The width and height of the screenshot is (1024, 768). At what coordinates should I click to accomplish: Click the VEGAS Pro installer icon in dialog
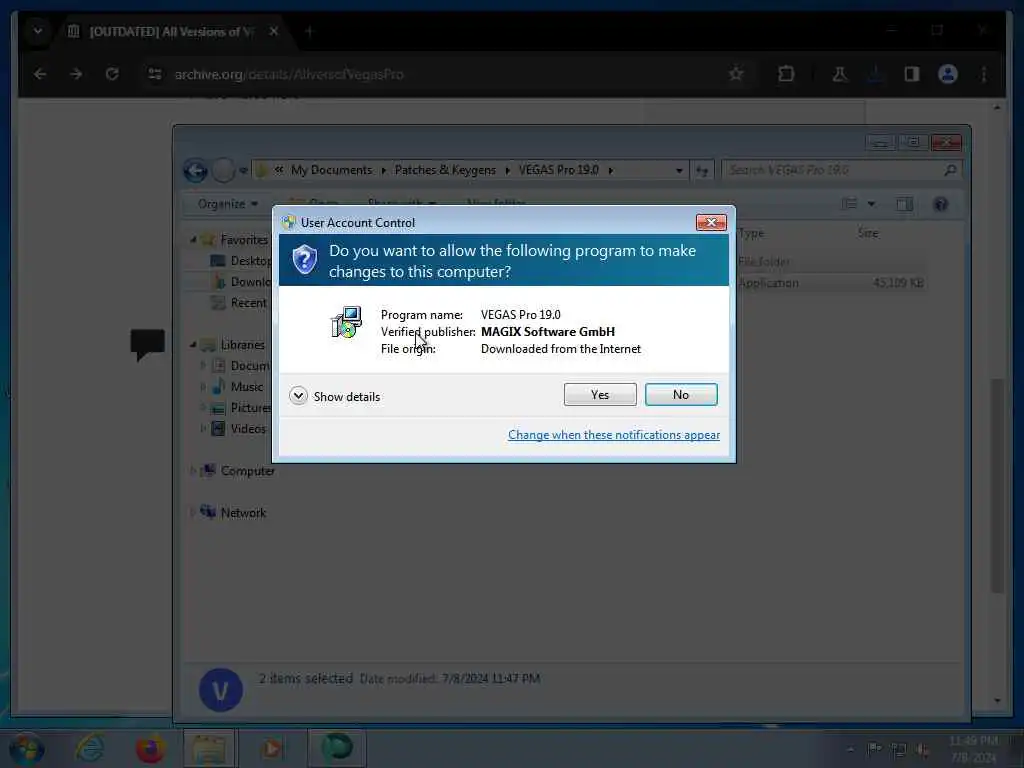pyautogui.click(x=346, y=322)
